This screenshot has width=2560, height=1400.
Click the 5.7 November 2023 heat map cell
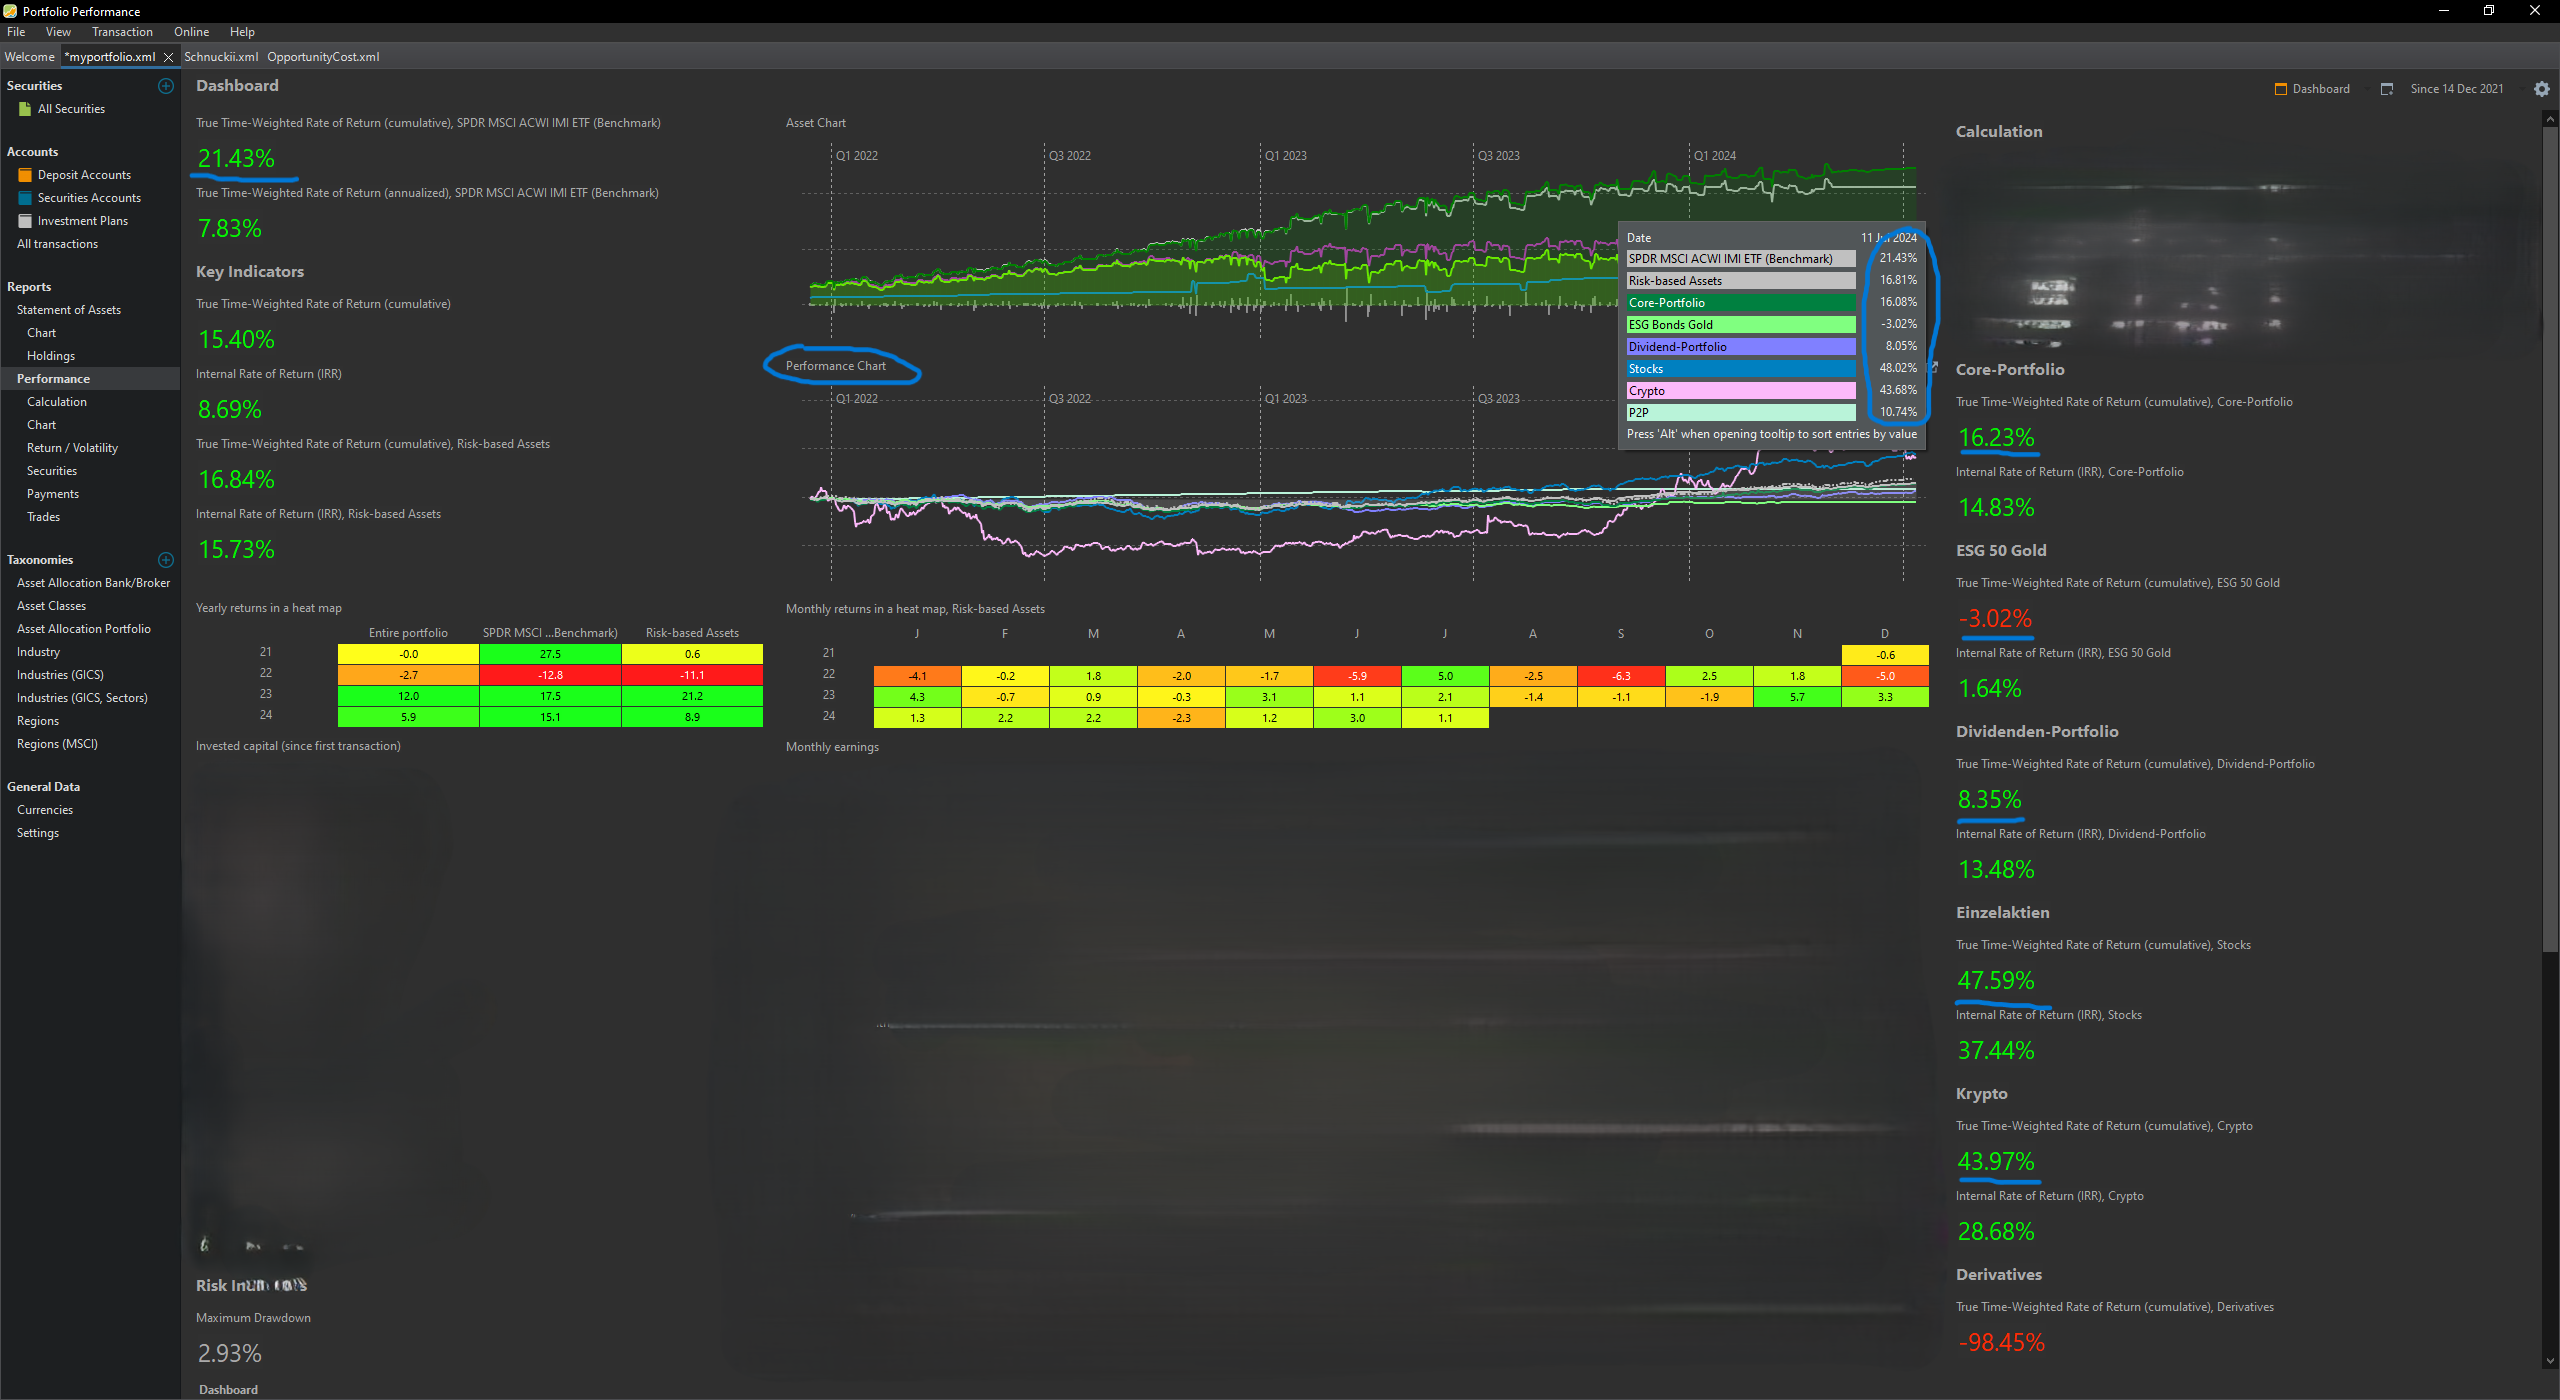point(1797,697)
